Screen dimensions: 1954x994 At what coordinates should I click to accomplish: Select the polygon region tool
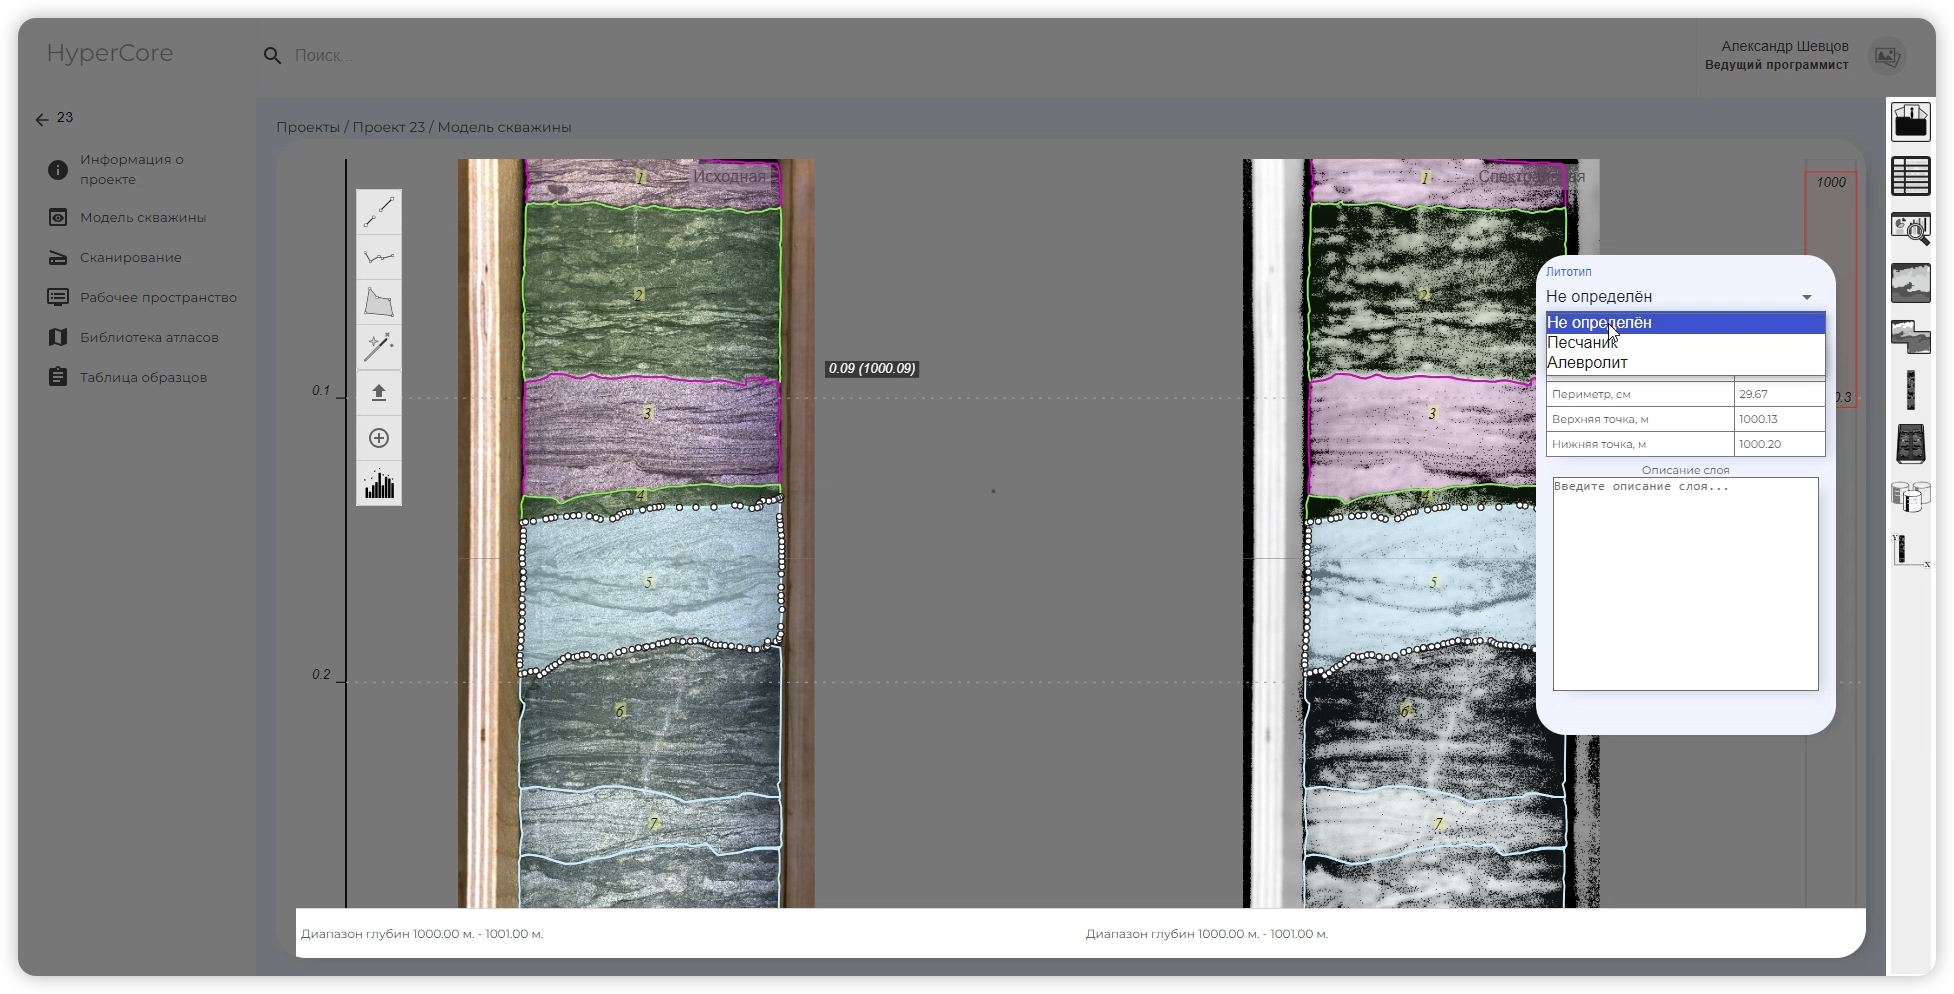click(x=379, y=302)
